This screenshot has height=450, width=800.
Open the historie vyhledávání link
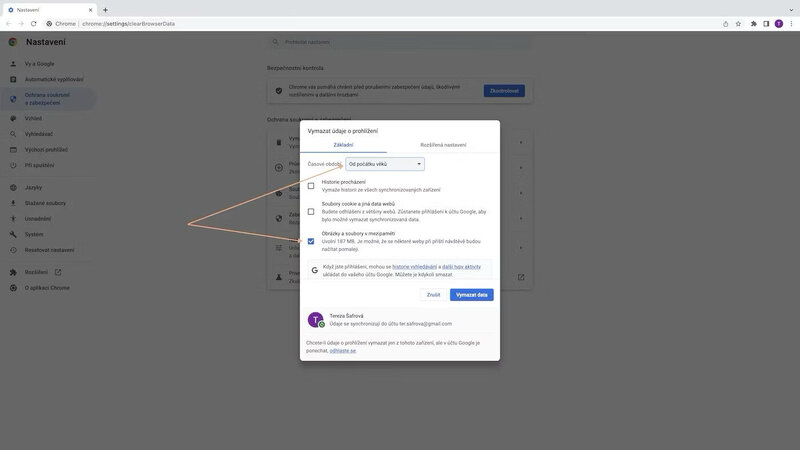(x=414, y=267)
